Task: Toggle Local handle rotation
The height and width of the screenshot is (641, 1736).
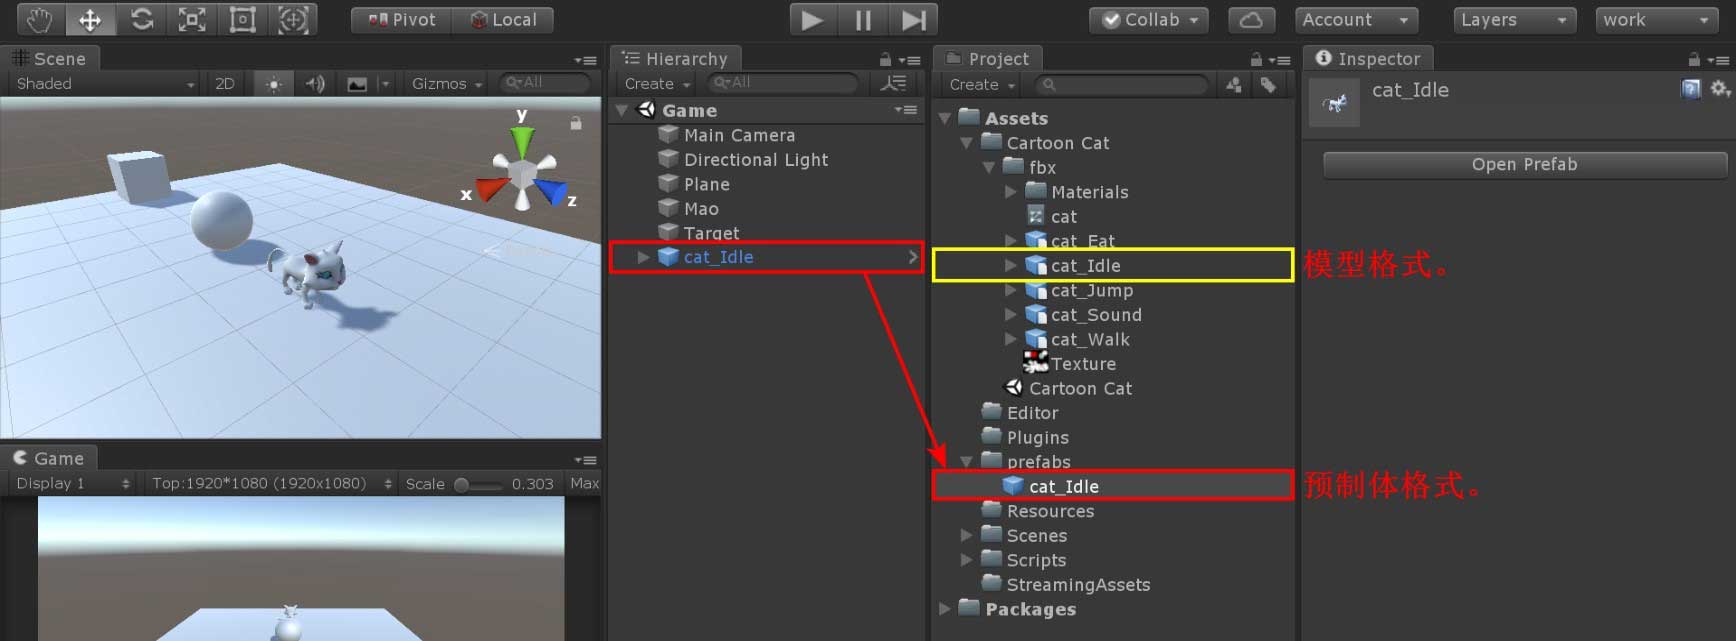Action: (x=503, y=20)
